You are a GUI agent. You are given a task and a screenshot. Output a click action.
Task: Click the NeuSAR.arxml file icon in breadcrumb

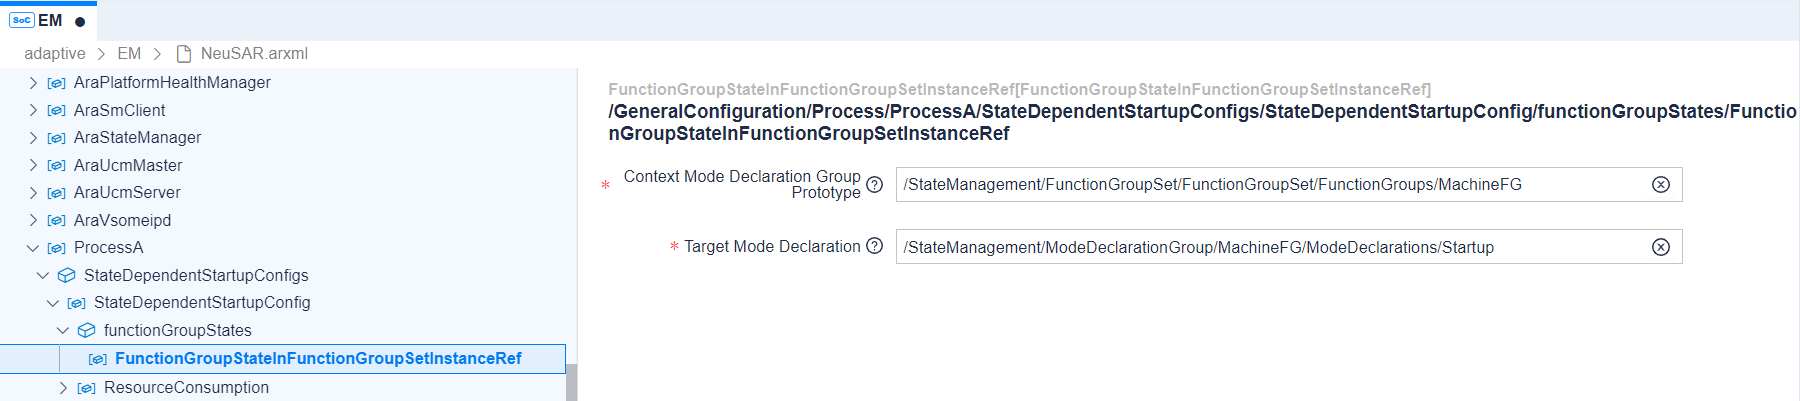[183, 54]
